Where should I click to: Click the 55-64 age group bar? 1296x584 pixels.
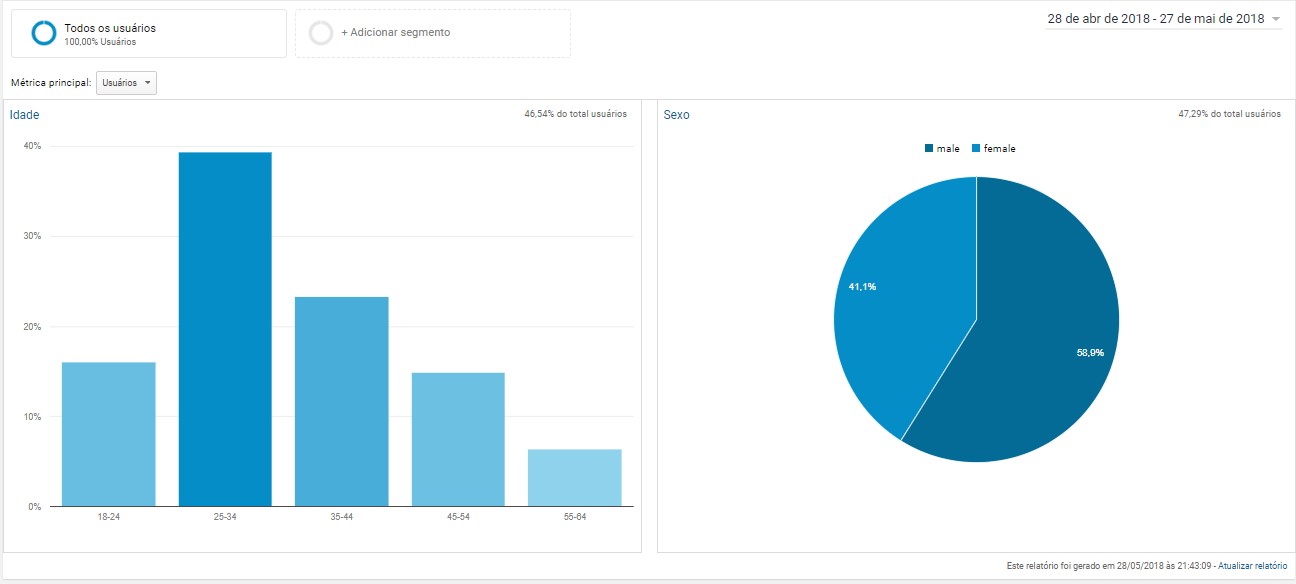pos(575,477)
